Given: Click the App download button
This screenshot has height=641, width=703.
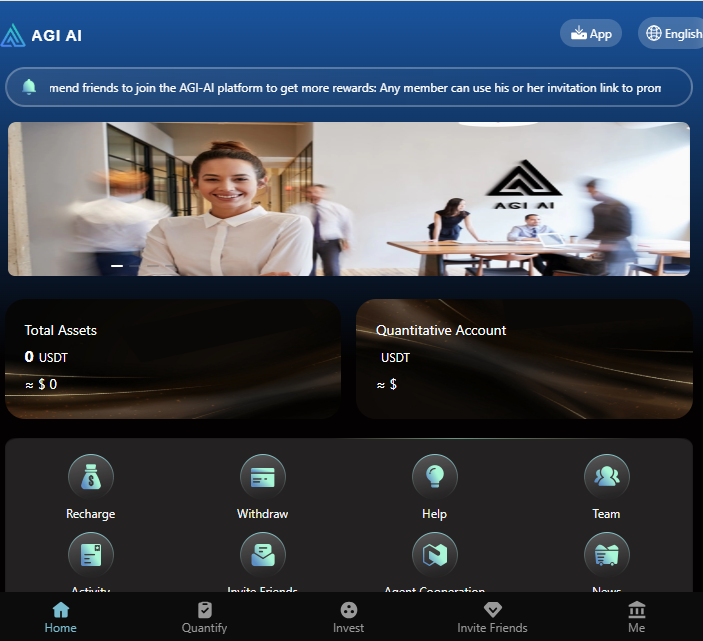Looking at the screenshot, I should (x=591, y=33).
